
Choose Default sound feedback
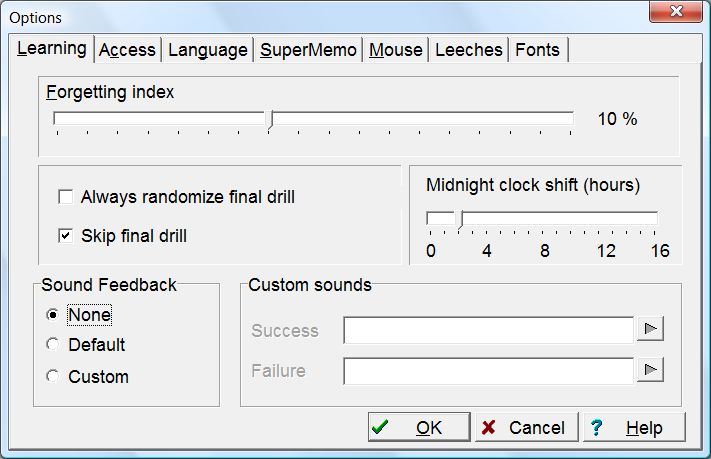point(53,345)
